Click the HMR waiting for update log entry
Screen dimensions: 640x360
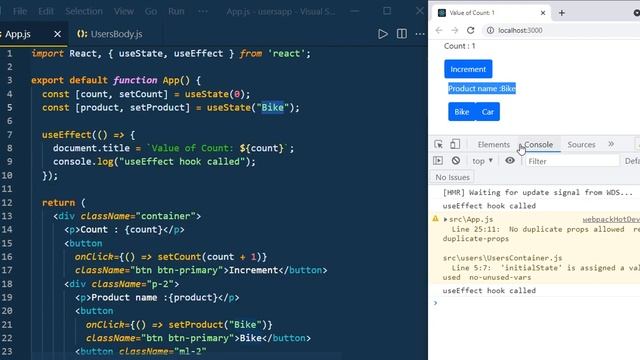tap(538, 192)
